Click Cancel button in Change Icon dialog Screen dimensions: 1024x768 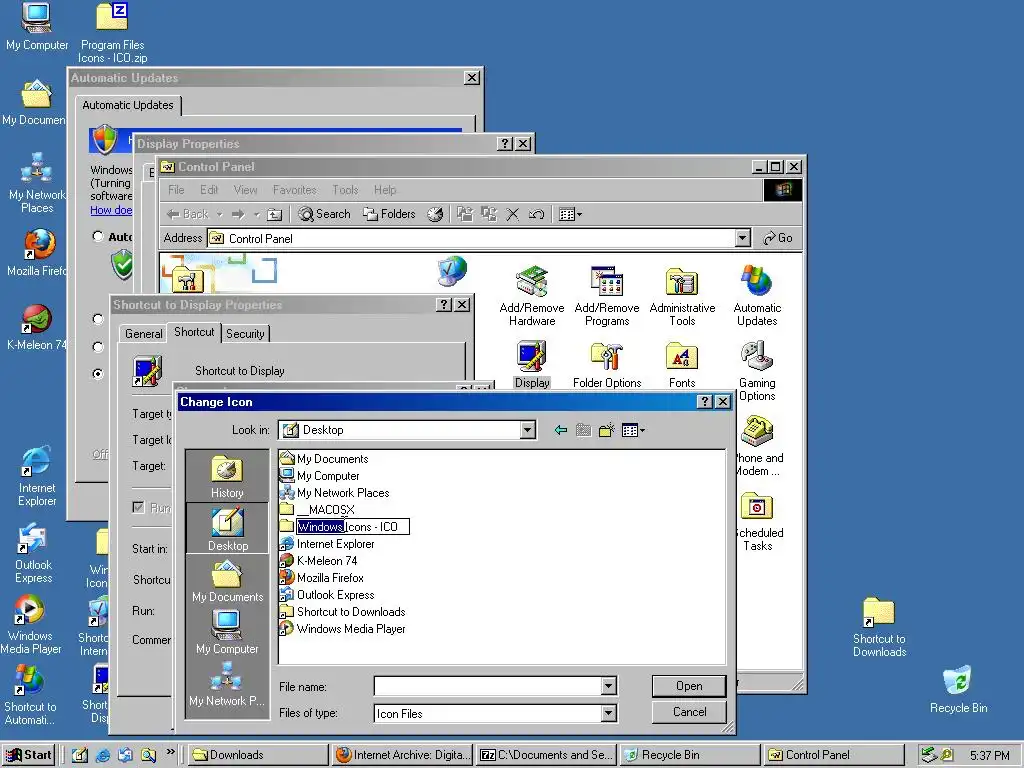click(x=689, y=712)
